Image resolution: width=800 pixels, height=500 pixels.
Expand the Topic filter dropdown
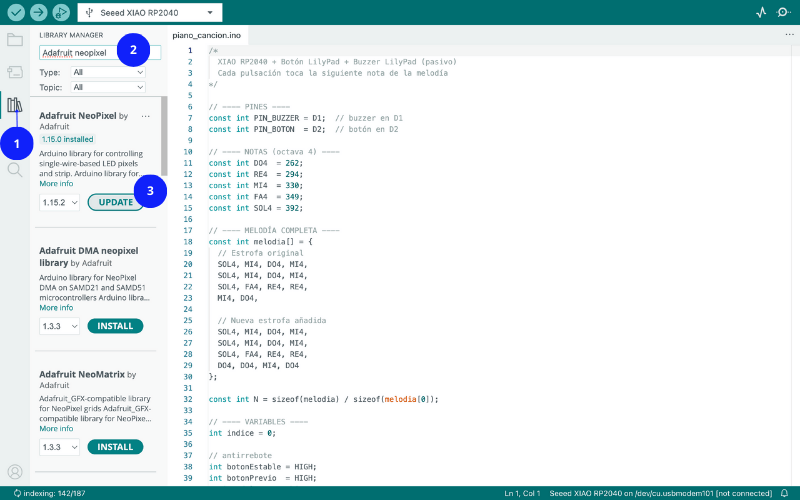(108, 87)
